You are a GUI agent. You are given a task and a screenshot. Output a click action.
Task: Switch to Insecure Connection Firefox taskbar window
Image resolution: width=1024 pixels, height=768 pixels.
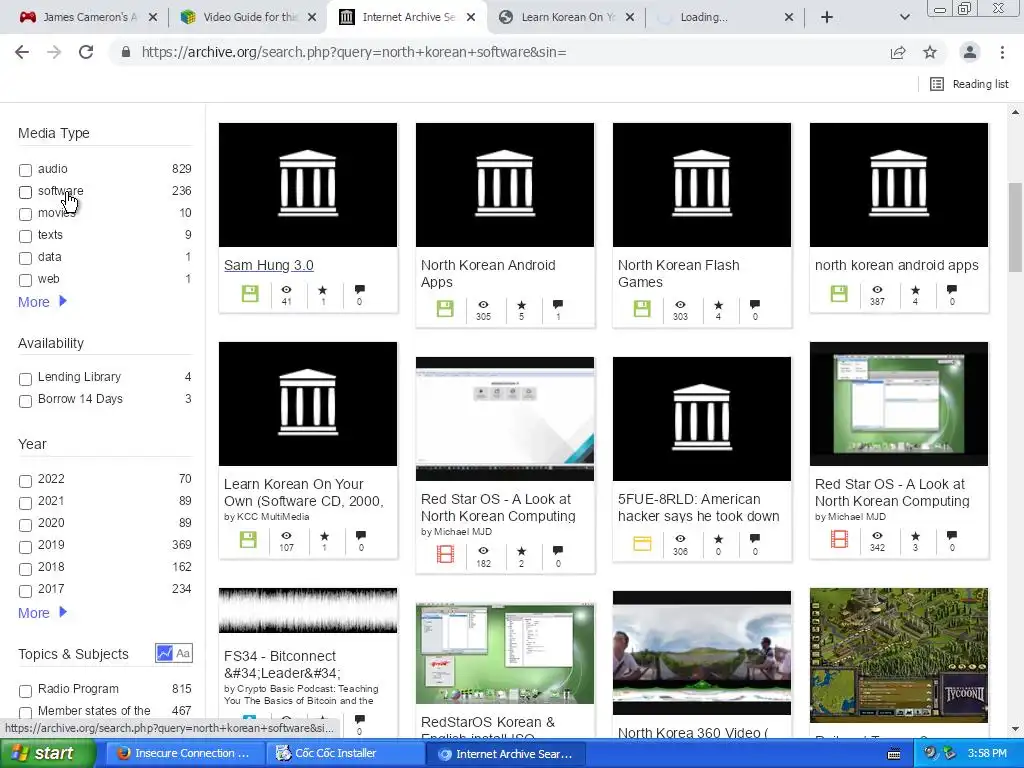184,754
